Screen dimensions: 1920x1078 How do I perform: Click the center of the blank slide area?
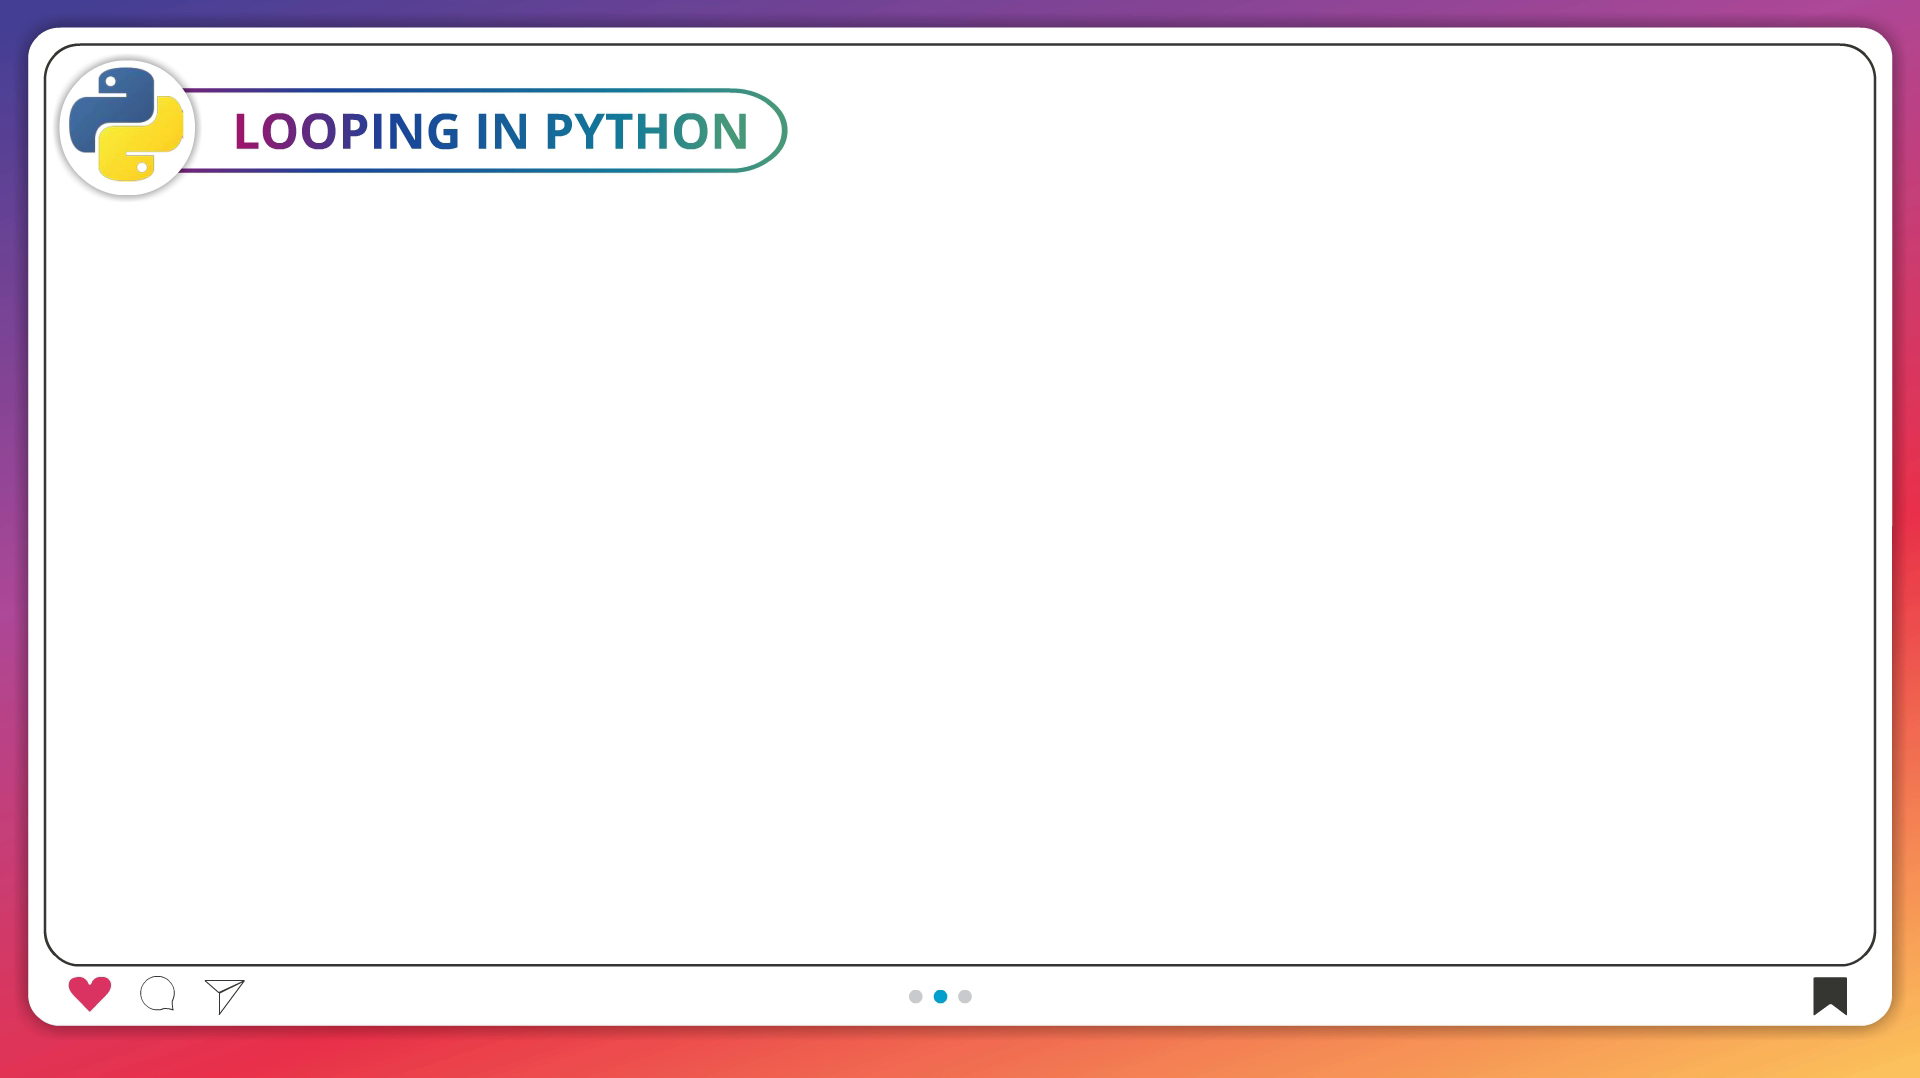960,560
